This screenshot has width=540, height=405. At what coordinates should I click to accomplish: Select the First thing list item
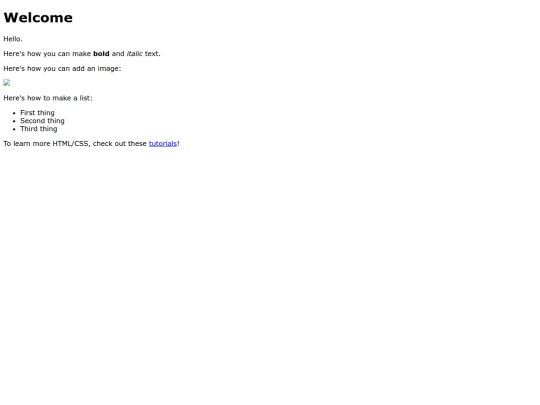[x=37, y=113]
